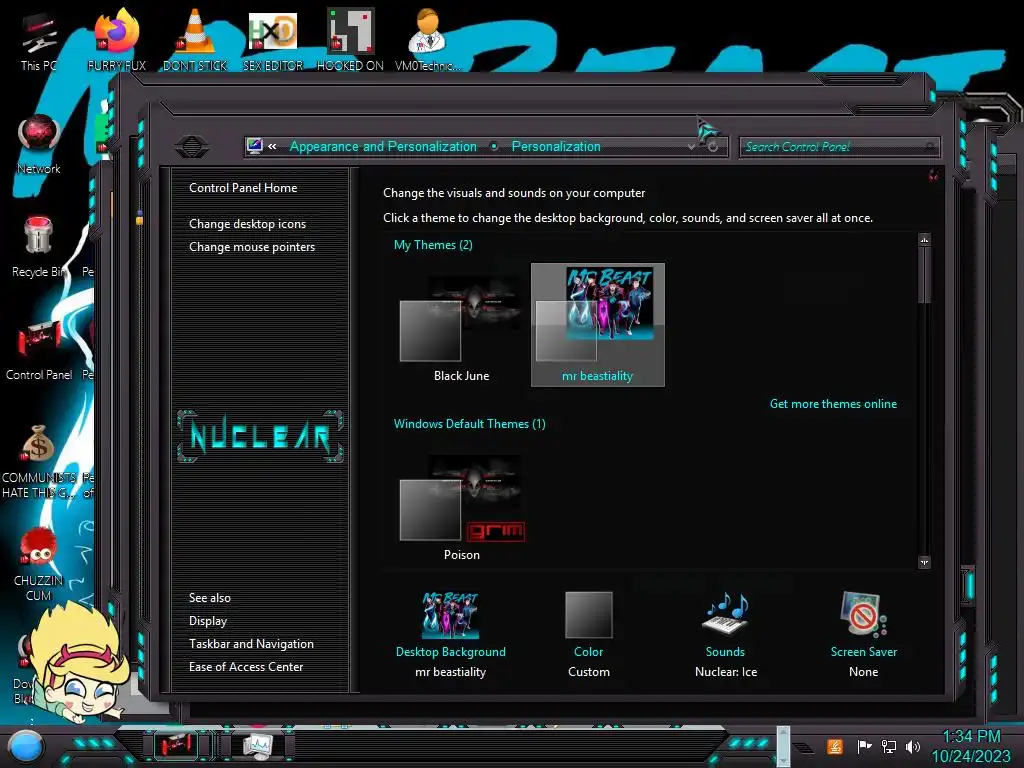
Task: Click the Start orb on the taskbar
Action: pyautogui.click(x=25, y=746)
